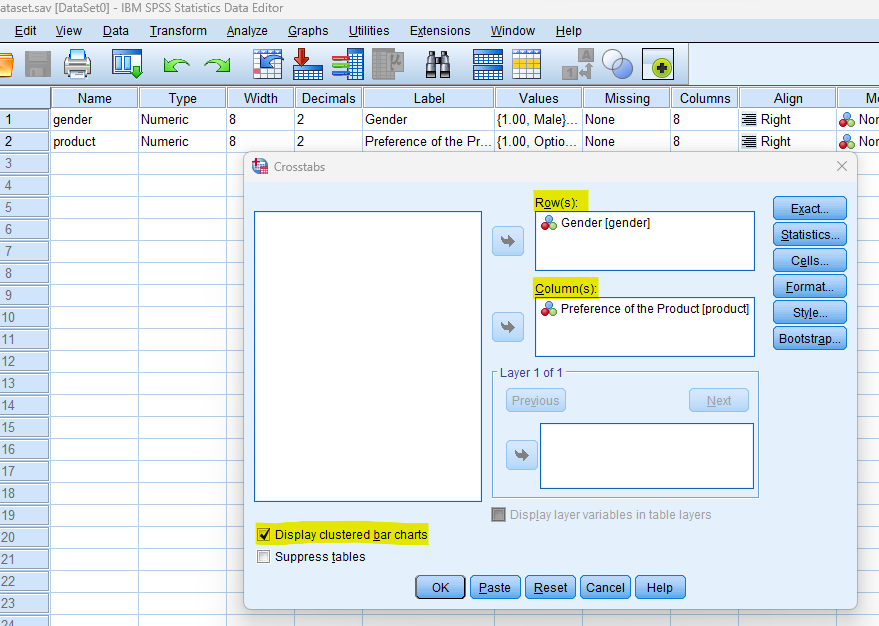Open Recall recently used dialogs icon
879x626 pixels.
128,65
